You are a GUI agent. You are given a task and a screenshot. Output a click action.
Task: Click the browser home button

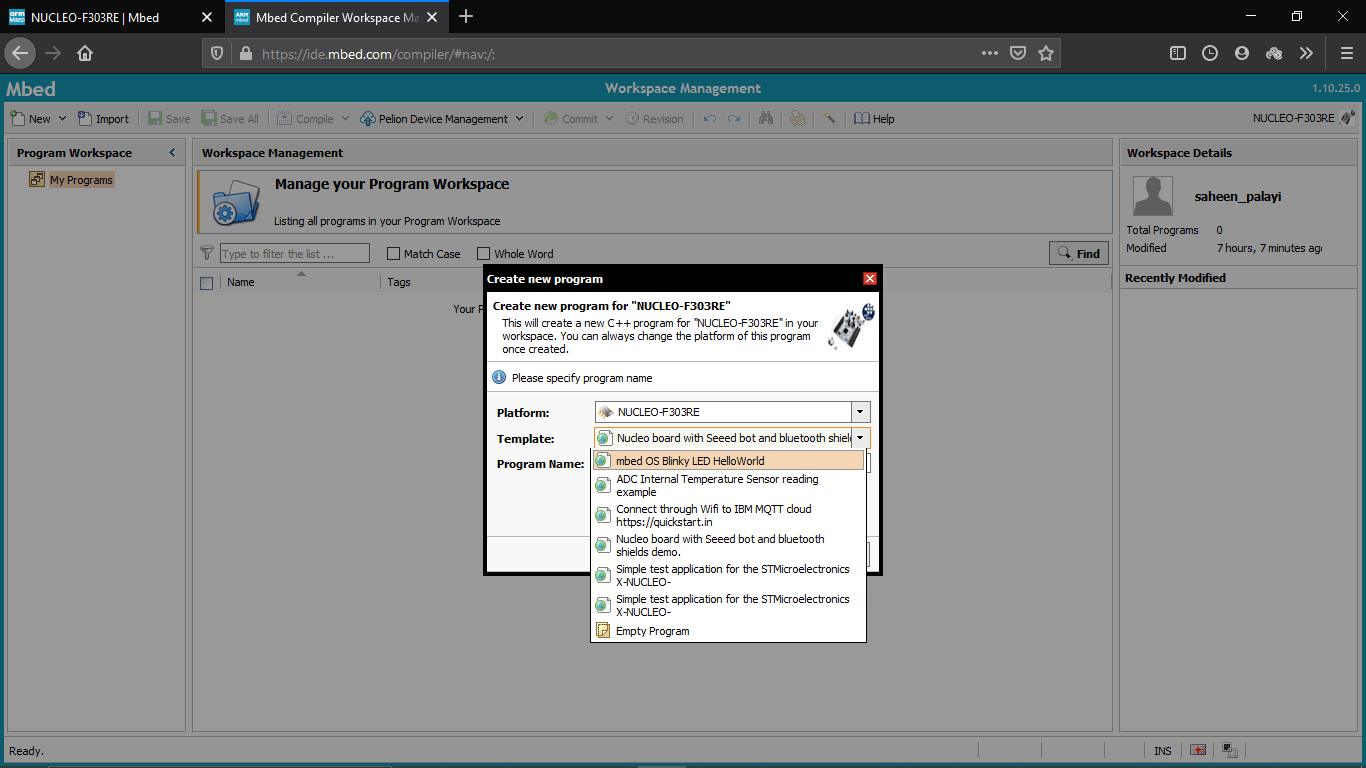click(85, 53)
